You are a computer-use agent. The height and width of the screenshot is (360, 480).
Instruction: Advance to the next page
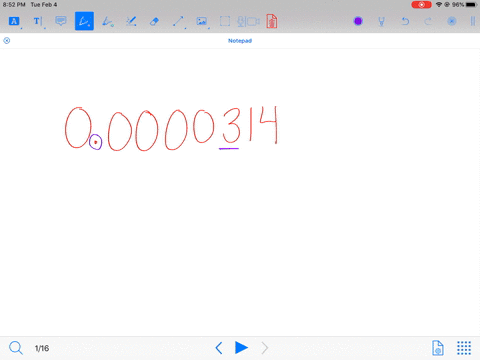click(265, 348)
